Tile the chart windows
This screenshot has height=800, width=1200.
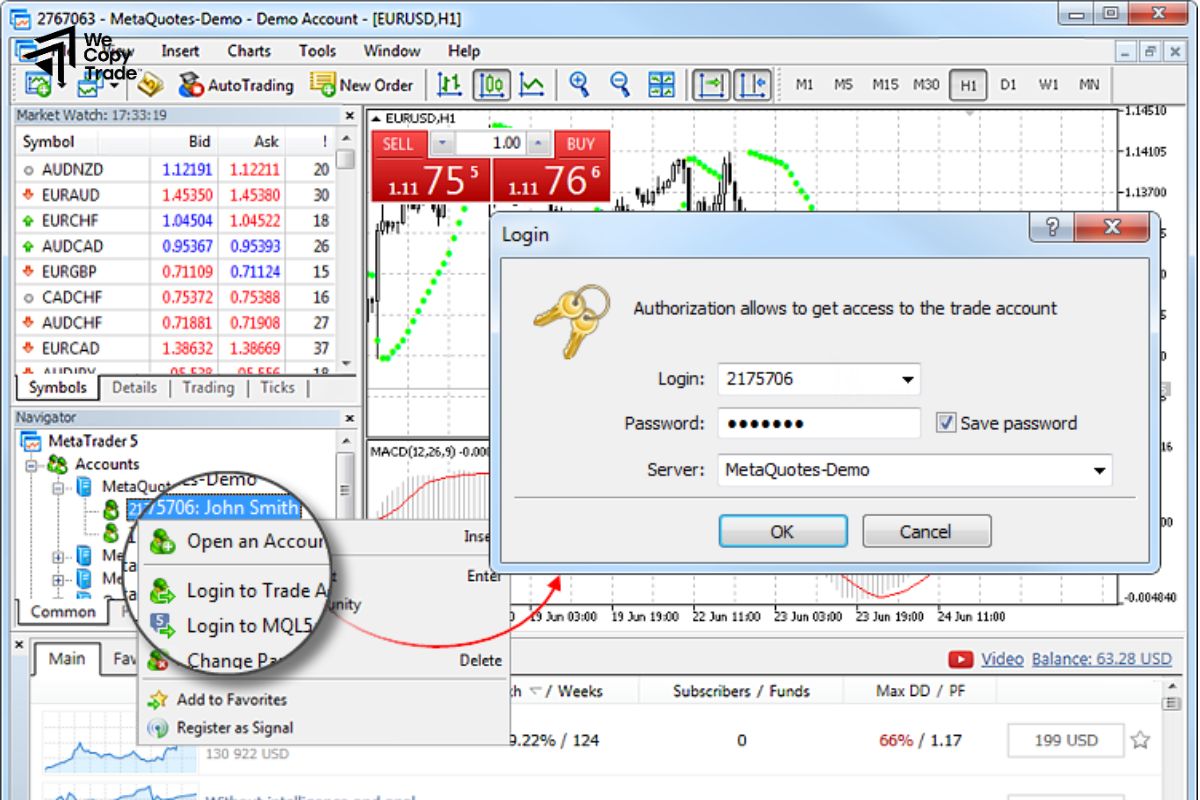660,85
